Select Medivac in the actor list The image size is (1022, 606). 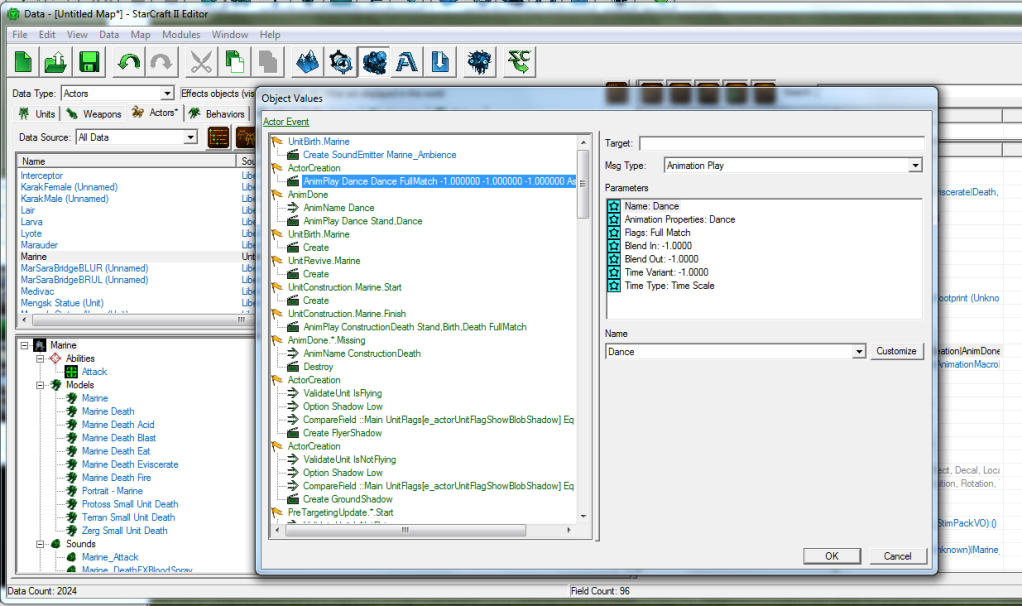[37, 291]
